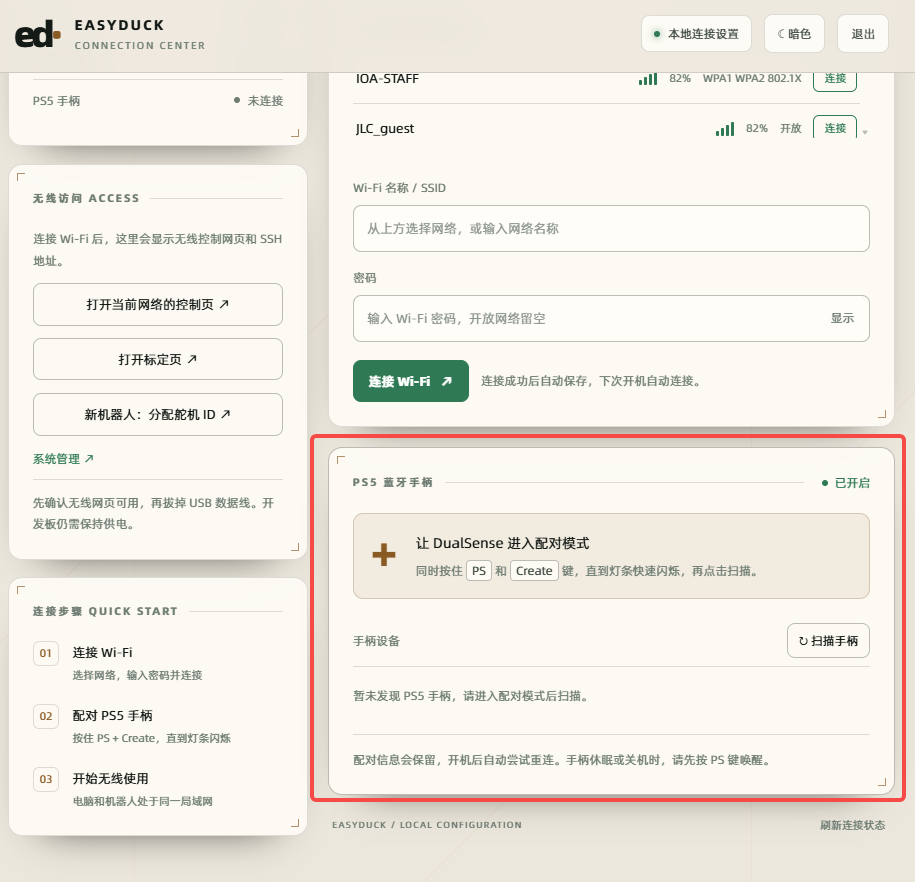Image resolution: width=915 pixels, height=882 pixels.
Task: Click 开始无线使用 step title
Action: coord(110,779)
